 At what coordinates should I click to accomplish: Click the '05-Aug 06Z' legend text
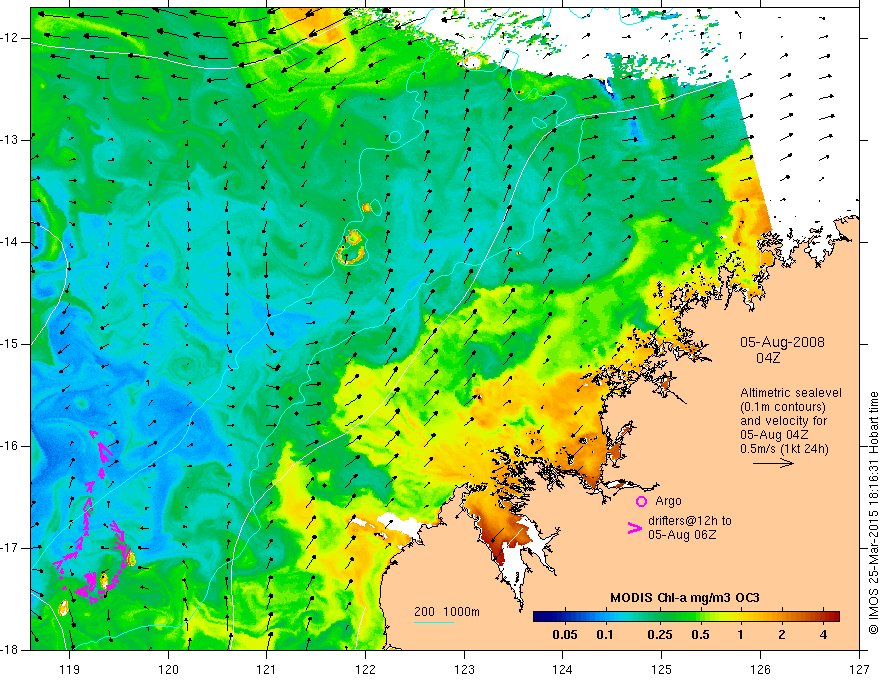click(682, 535)
